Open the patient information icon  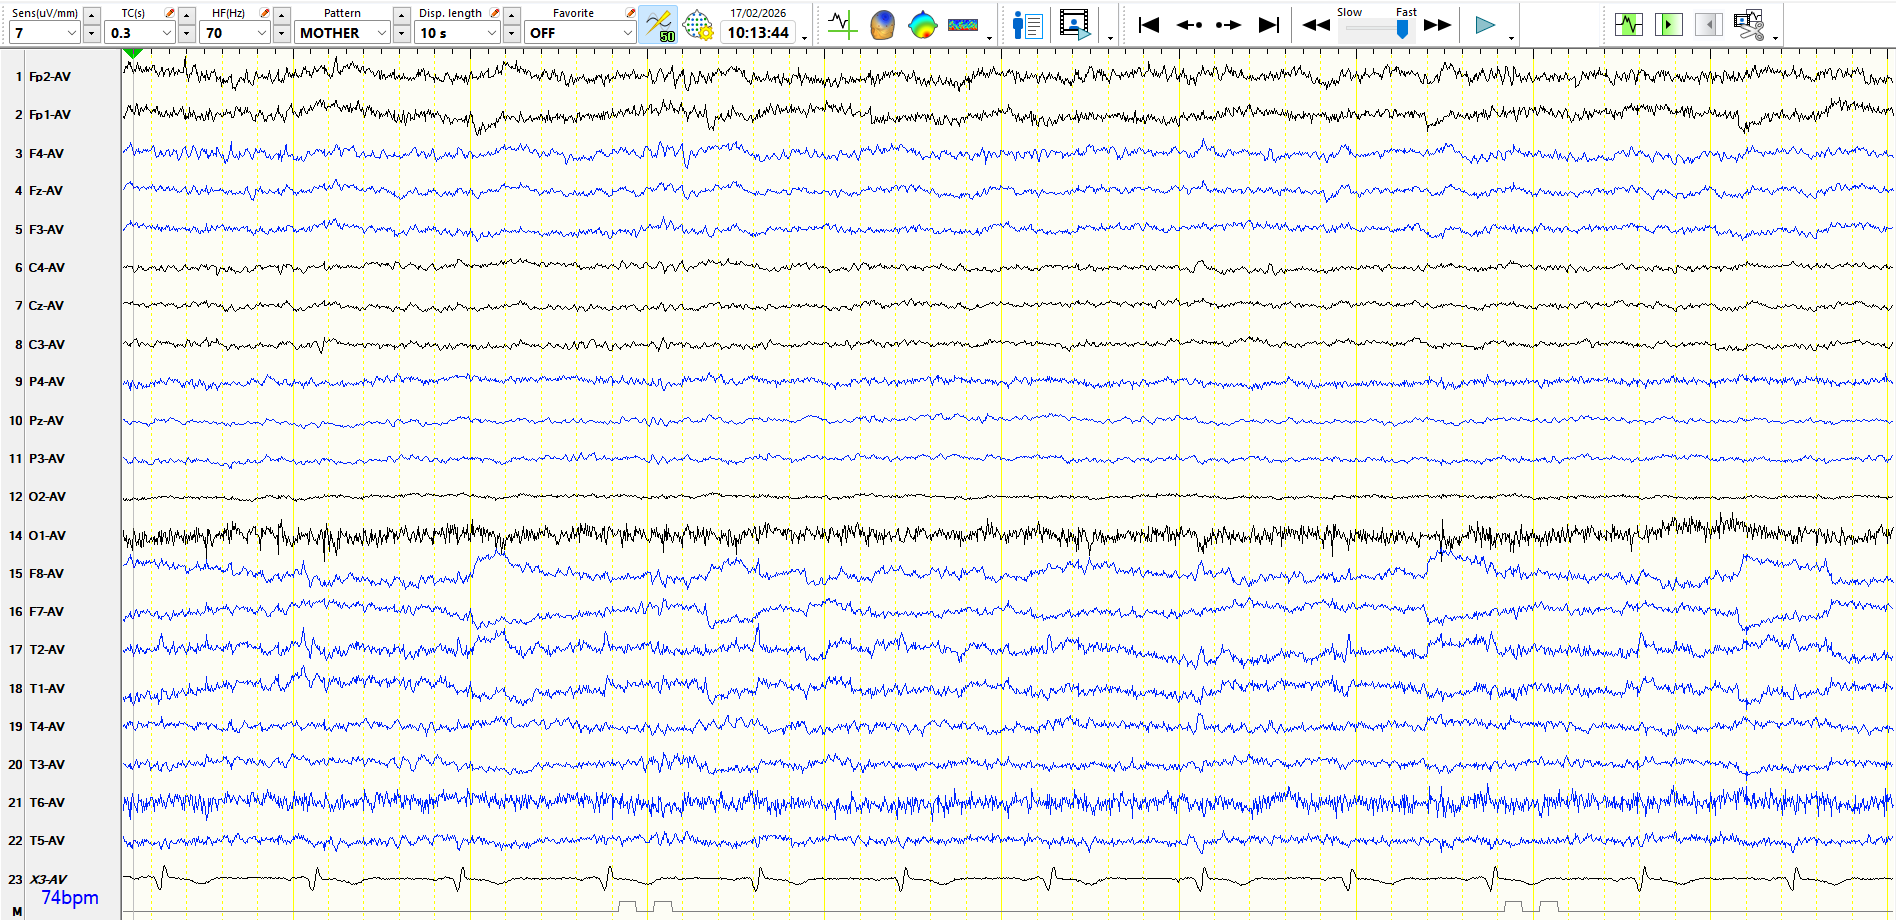click(1027, 24)
